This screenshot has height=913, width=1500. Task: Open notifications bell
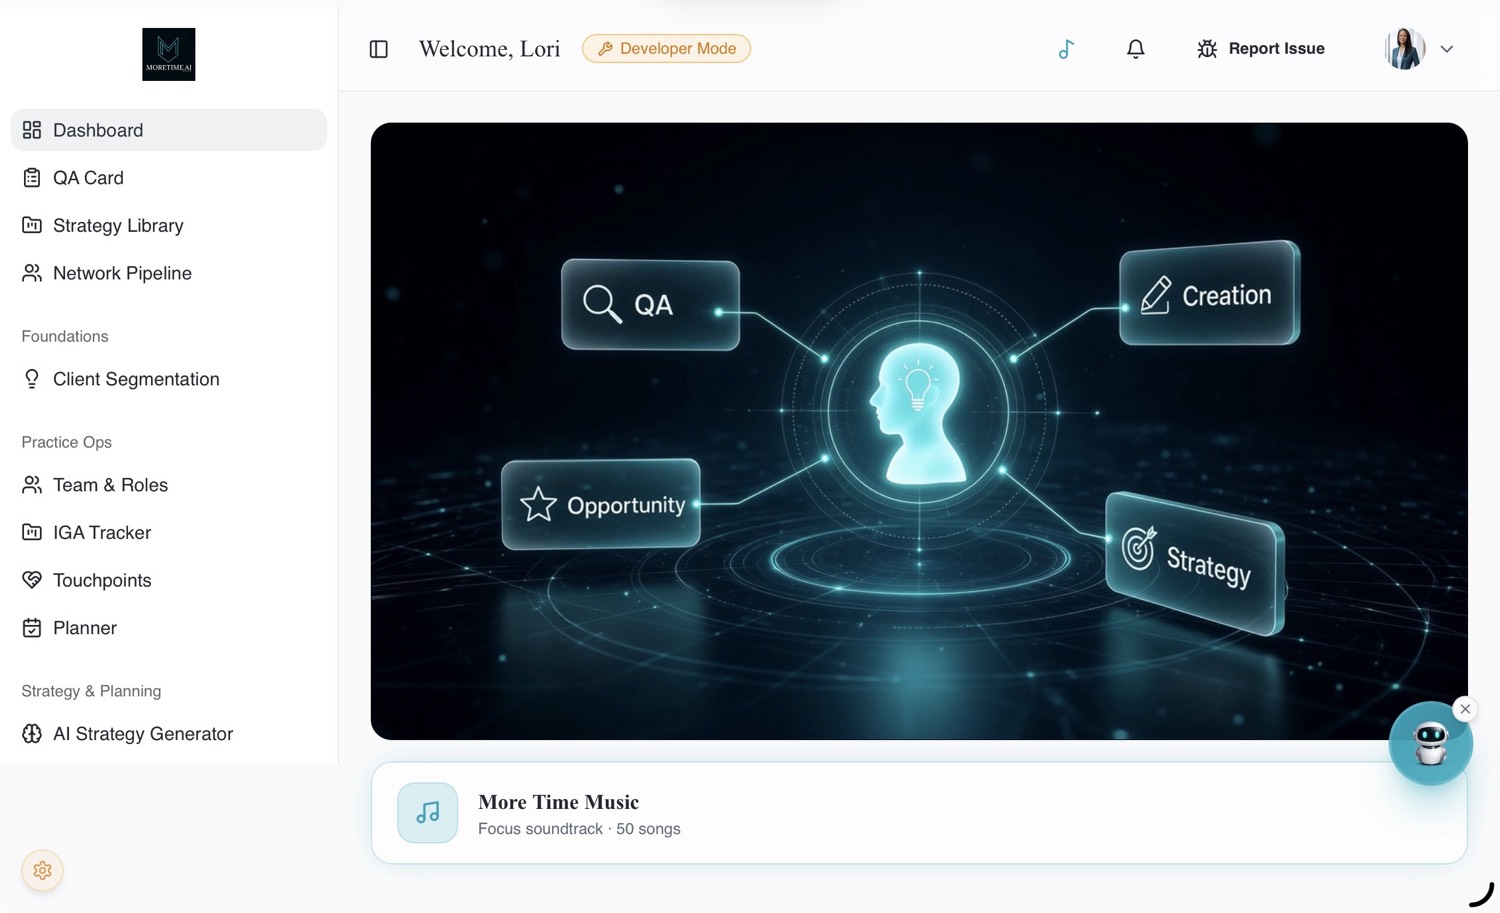[x=1135, y=49]
